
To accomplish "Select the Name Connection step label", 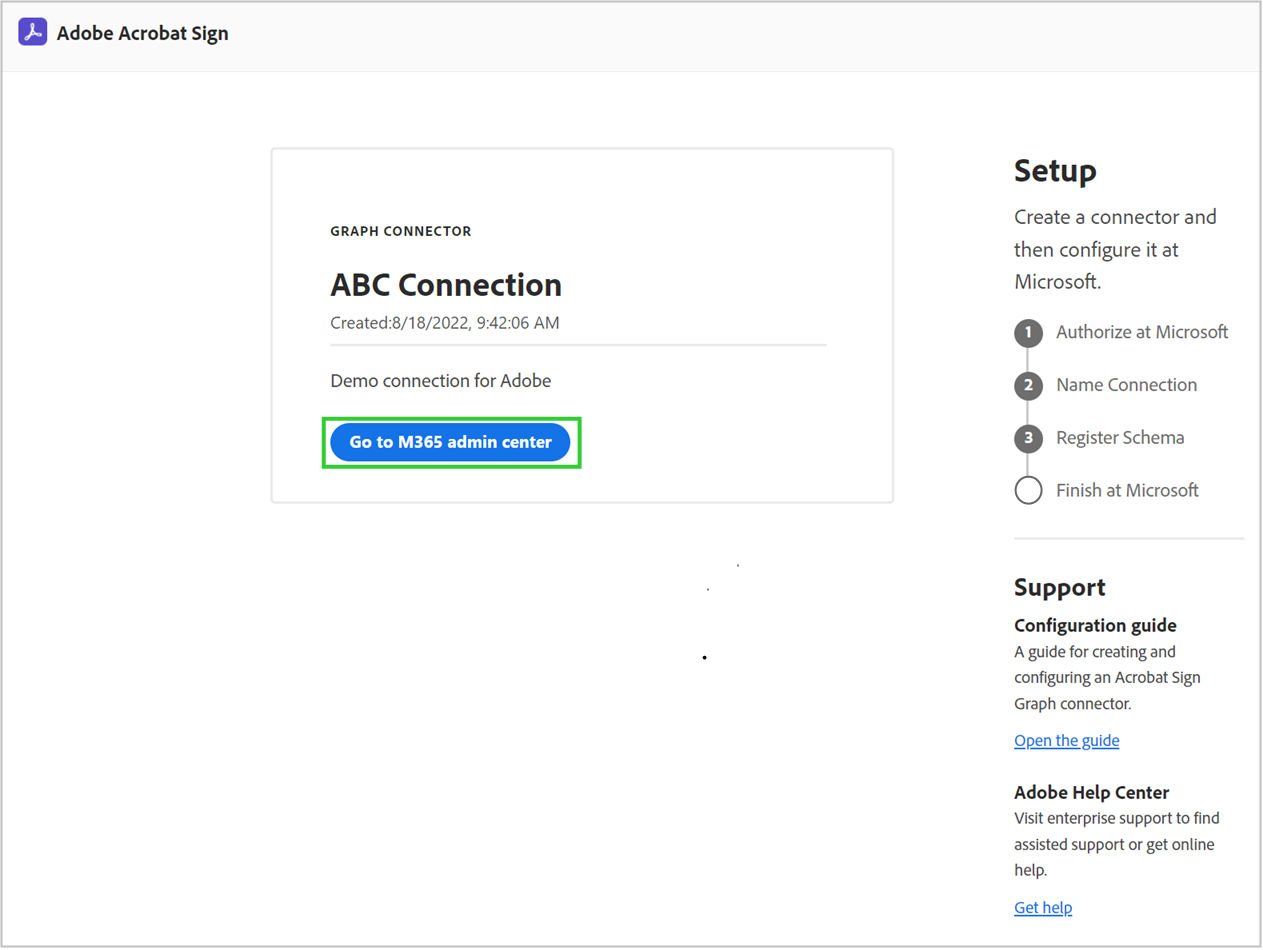I will pos(1126,385).
